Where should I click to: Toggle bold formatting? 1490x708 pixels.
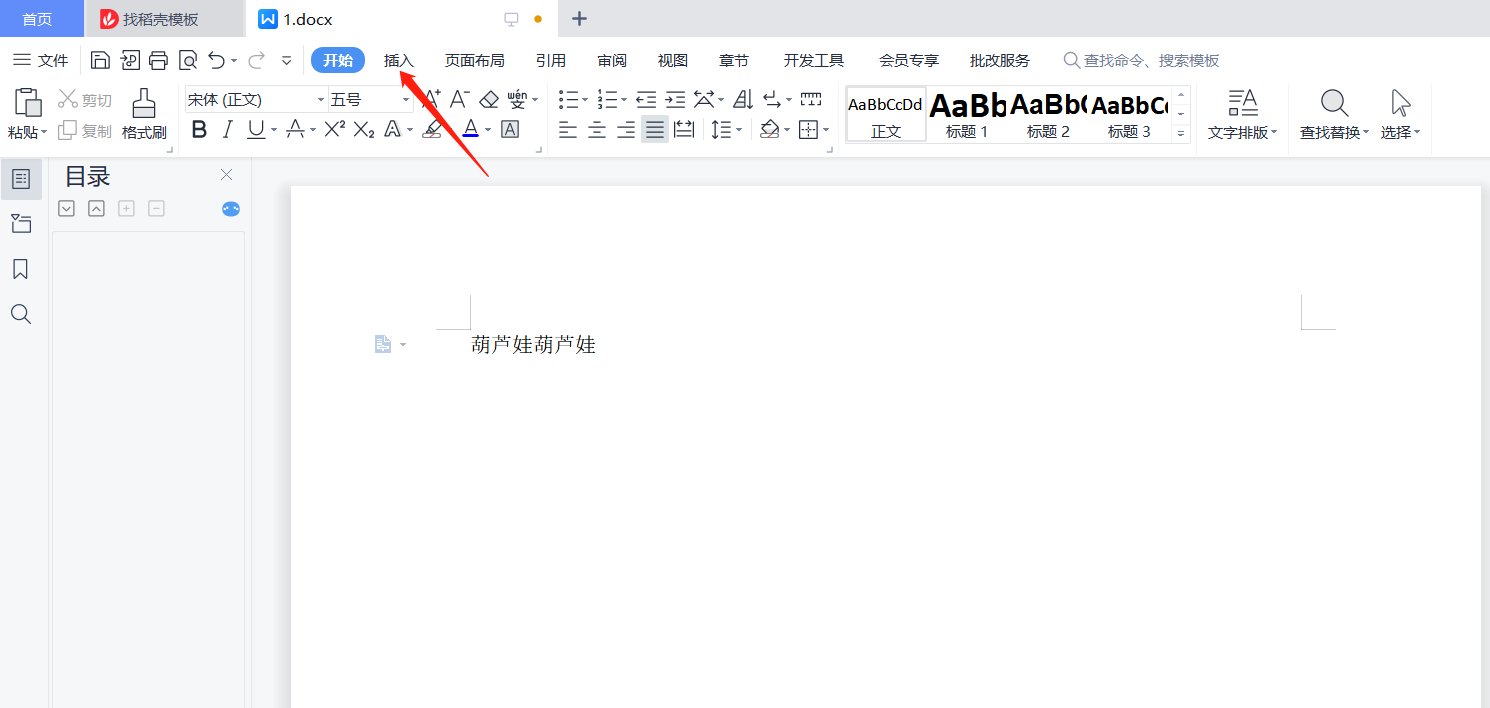[199, 129]
